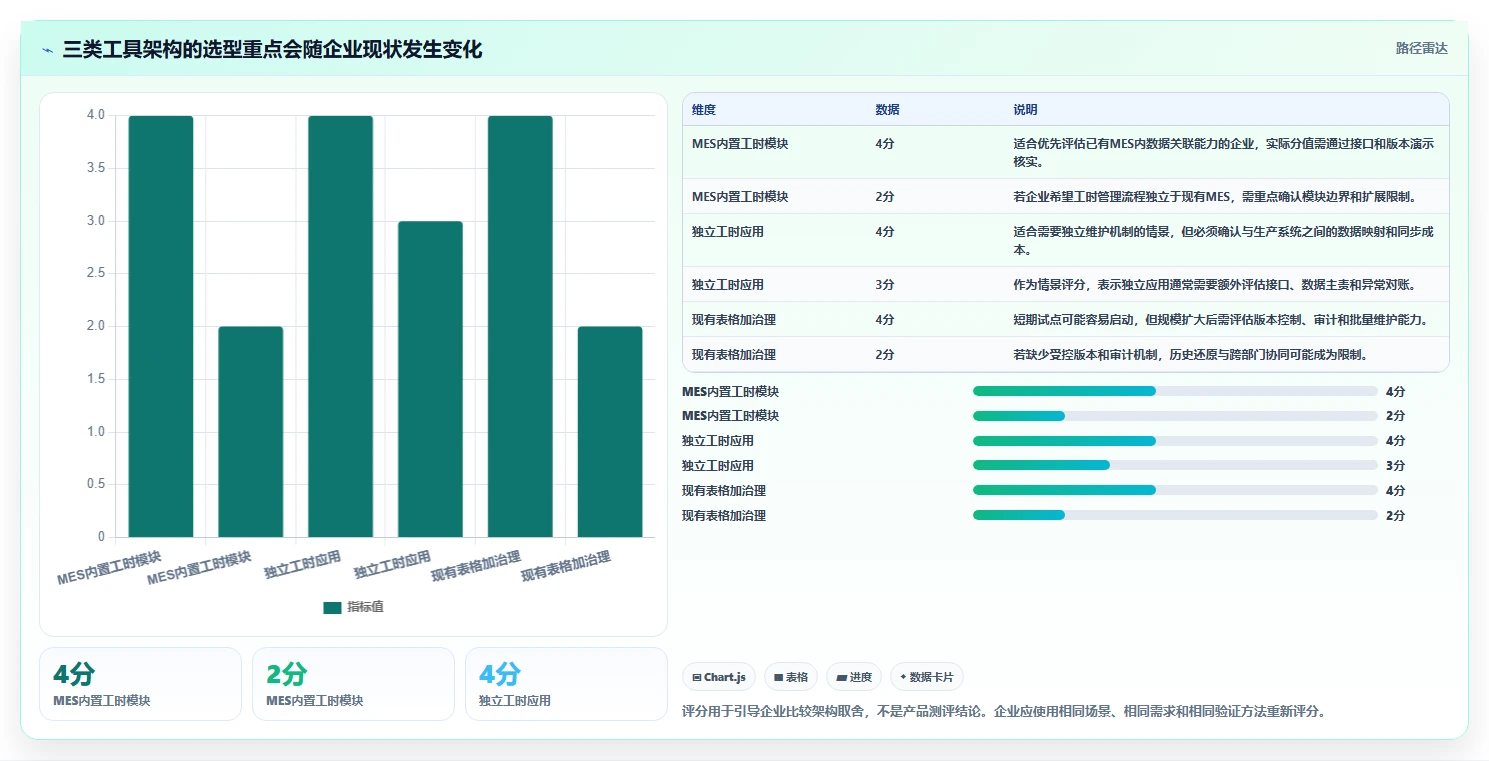The width and height of the screenshot is (1489, 761).
Task: Click the 数据卡片 chip
Action: tap(927, 677)
